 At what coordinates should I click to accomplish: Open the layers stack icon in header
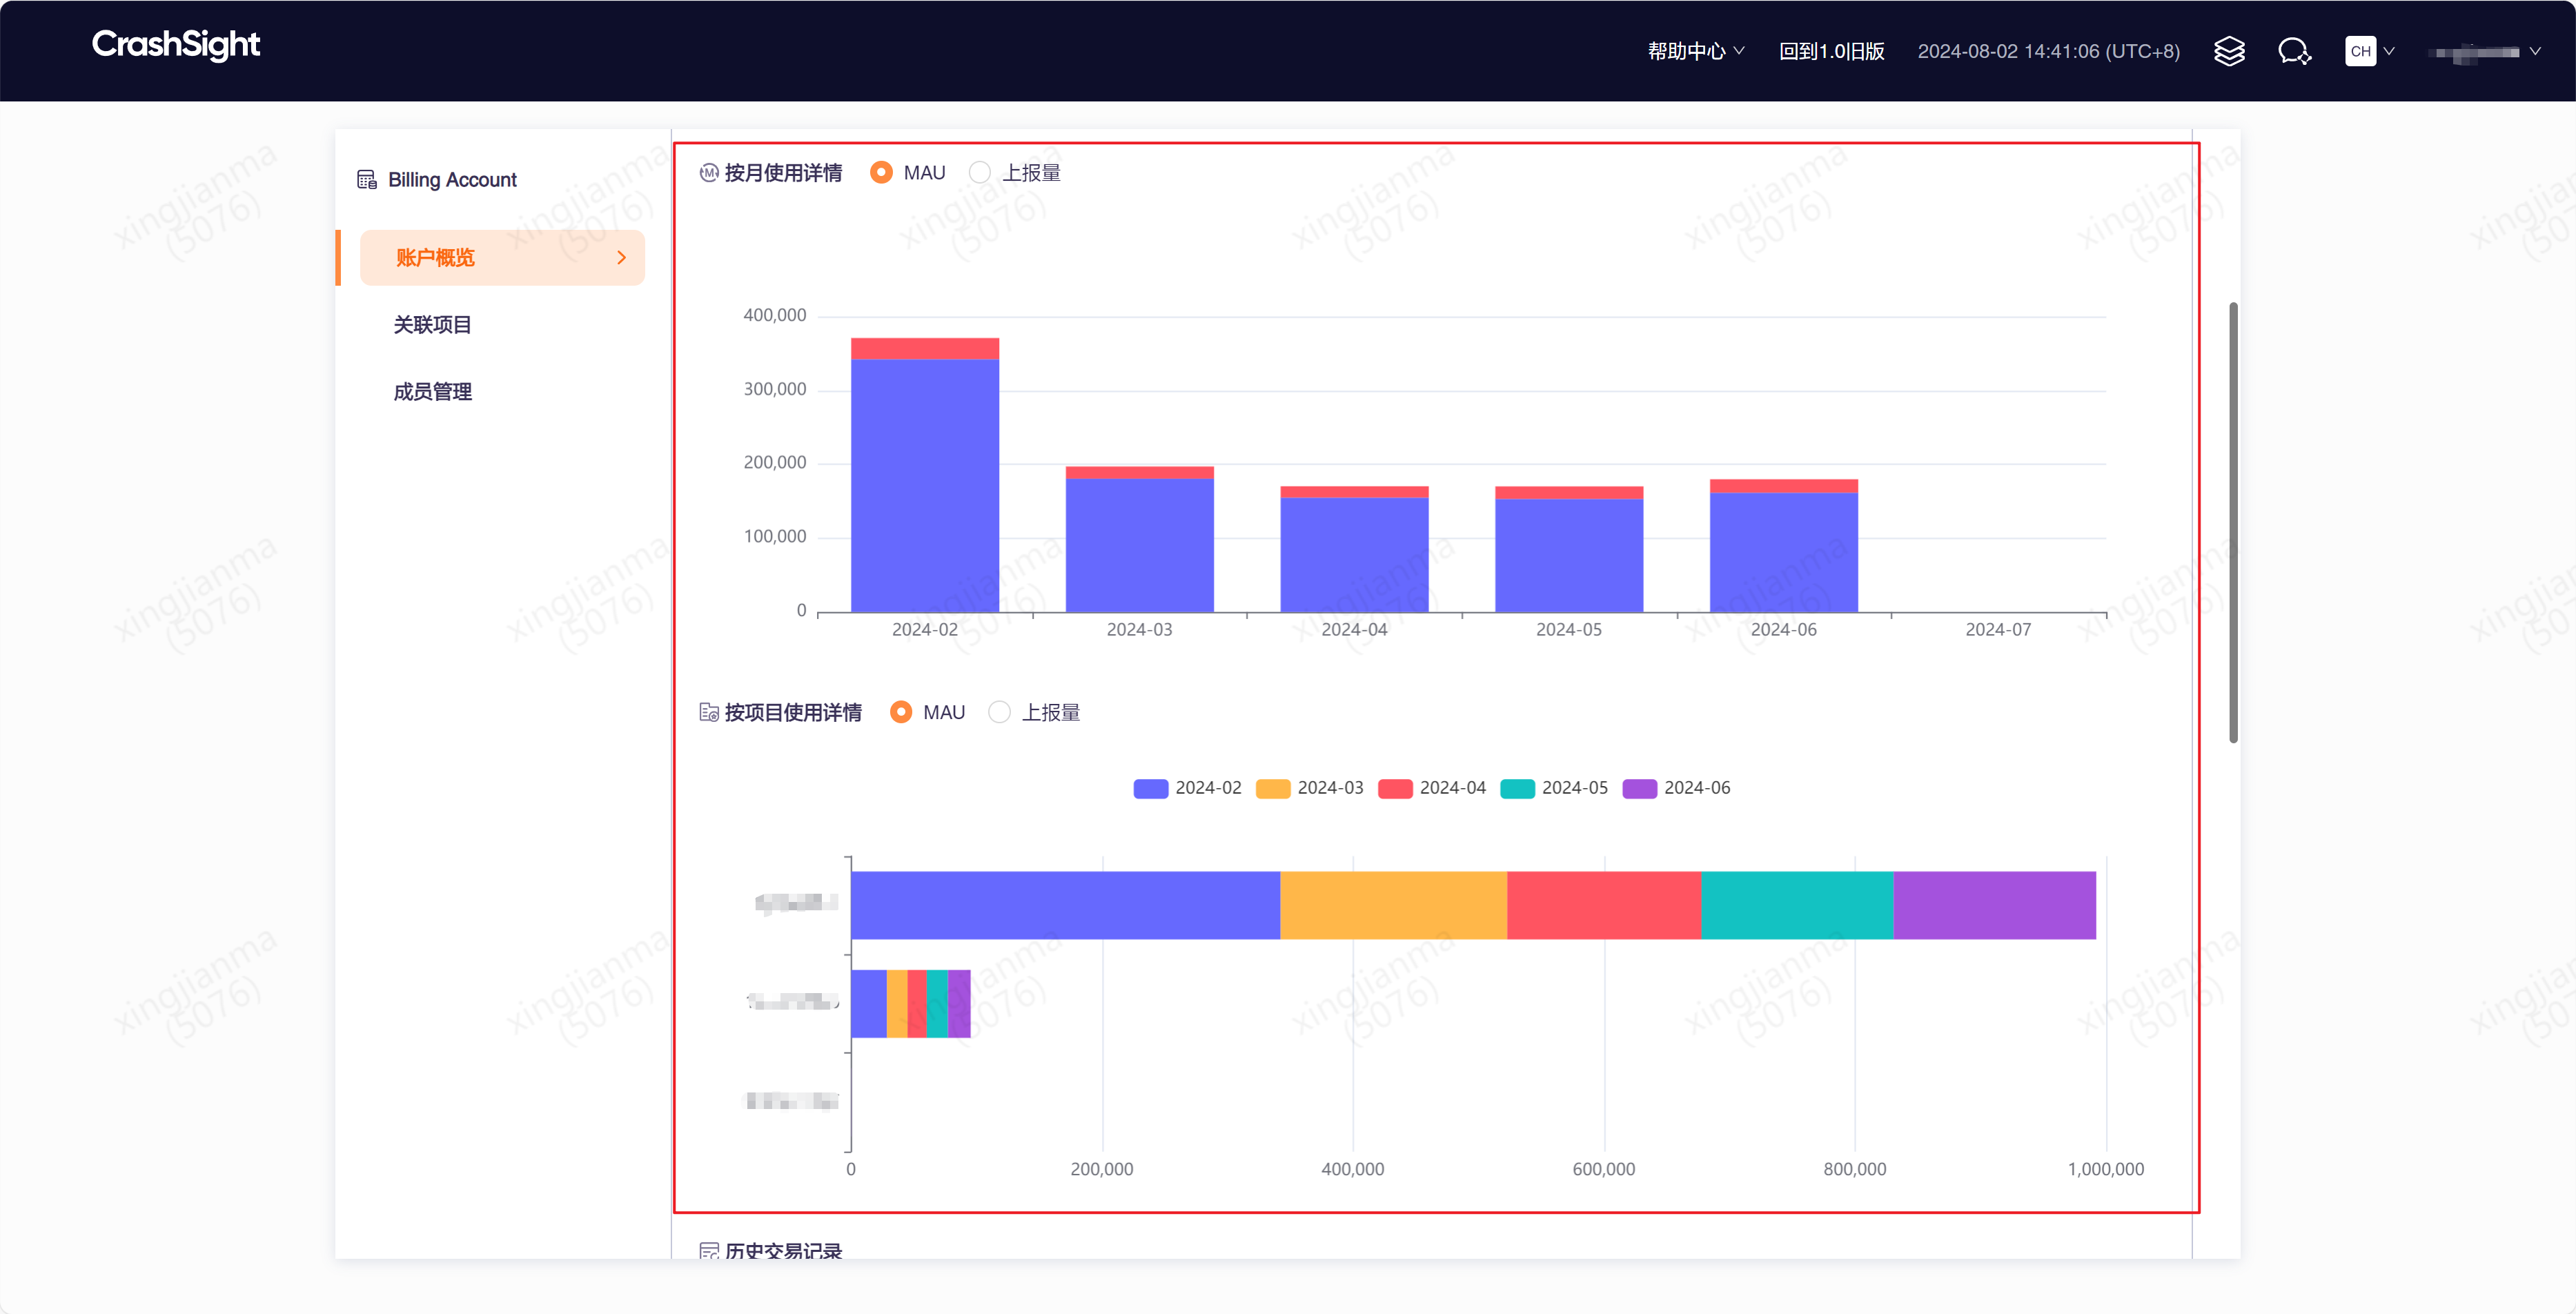pos(2229,51)
